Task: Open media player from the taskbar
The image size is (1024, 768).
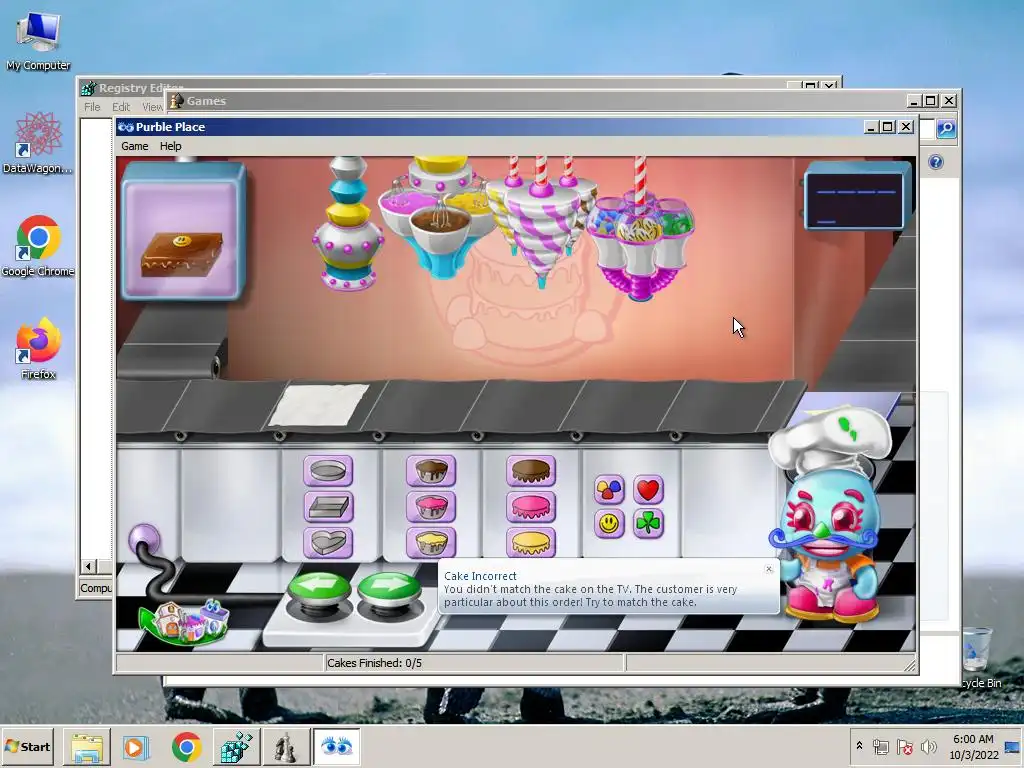Action: pyautogui.click(x=136, y=746)
